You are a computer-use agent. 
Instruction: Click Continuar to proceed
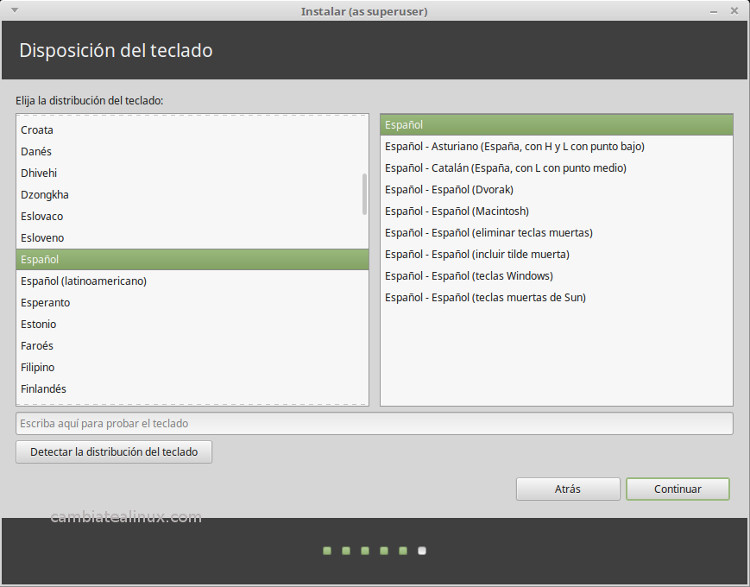click(678, 489)
